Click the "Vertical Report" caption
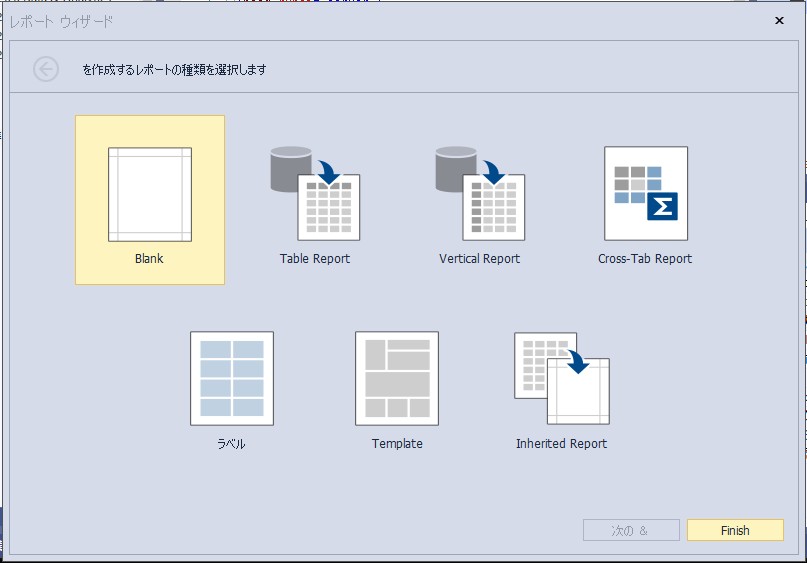This screenshot has width=807, height=563. point(480,259)
